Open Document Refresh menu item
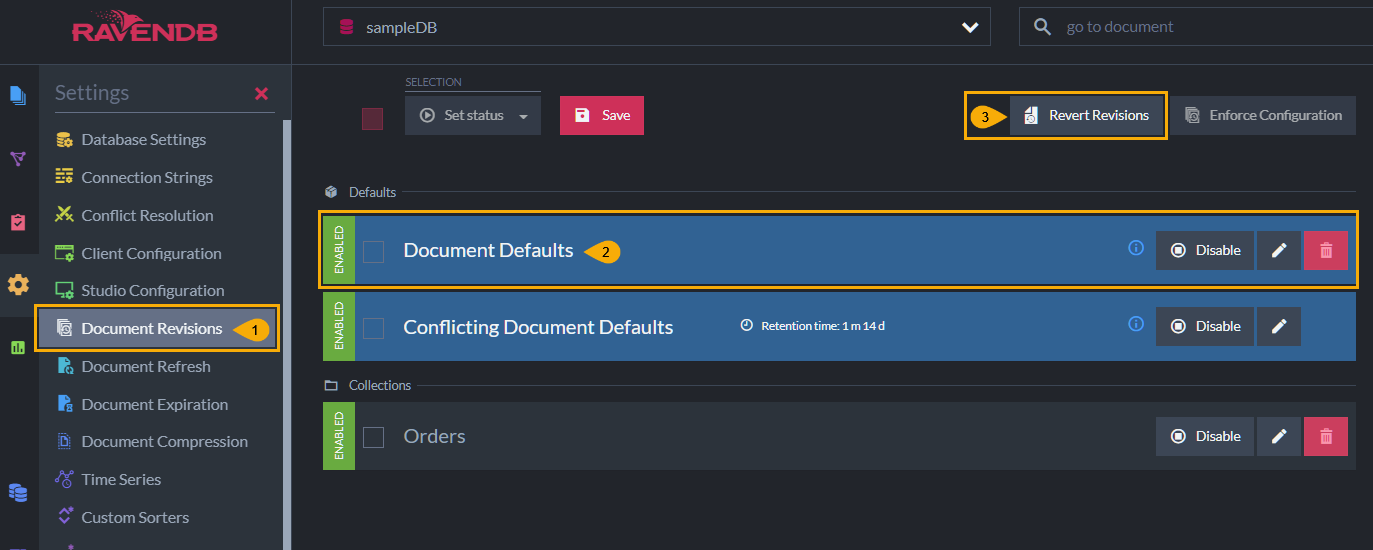This screenshot has width=1373, height=550. click(x=146, y=366)
